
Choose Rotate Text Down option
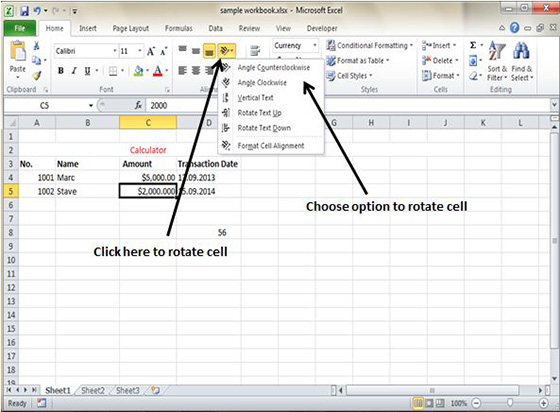(x=270, y=128)
